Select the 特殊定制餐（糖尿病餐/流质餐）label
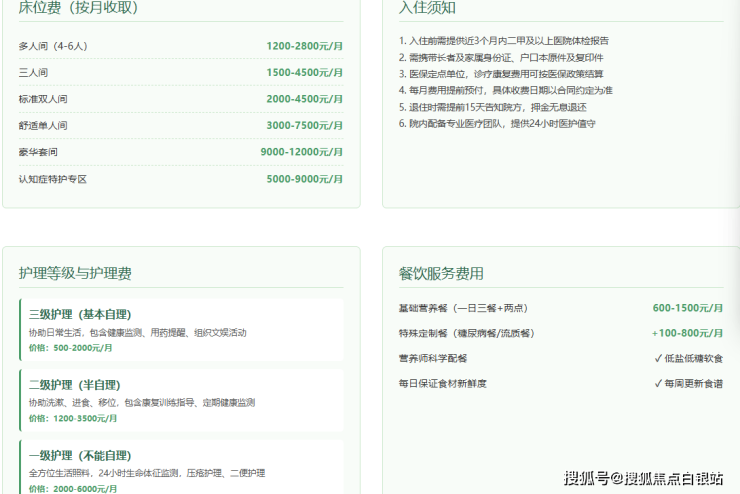This screenshot has height=494, width=740. [467, 334]
